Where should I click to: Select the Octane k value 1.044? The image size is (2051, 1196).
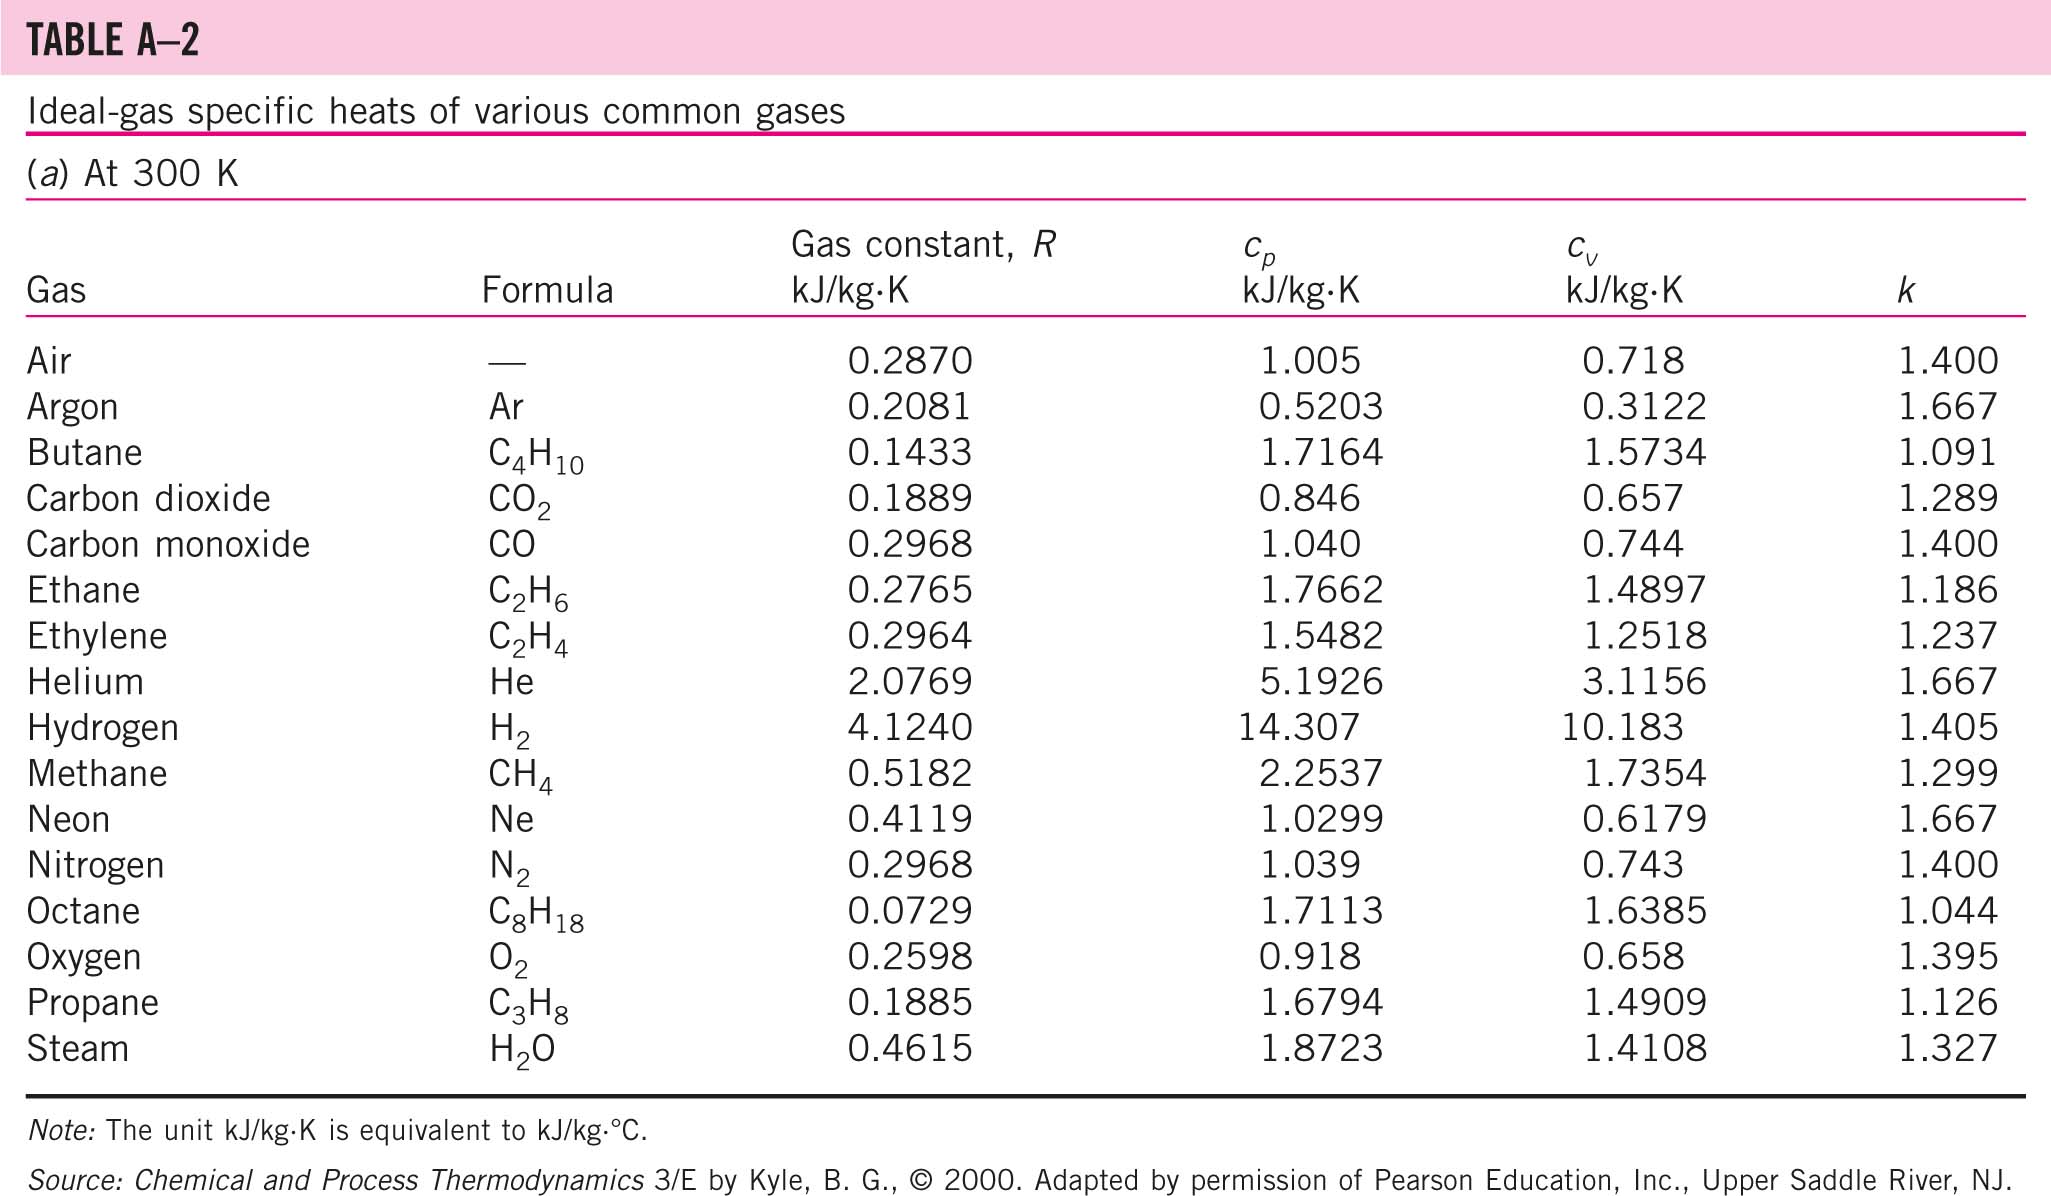[x=1947, y=911]
